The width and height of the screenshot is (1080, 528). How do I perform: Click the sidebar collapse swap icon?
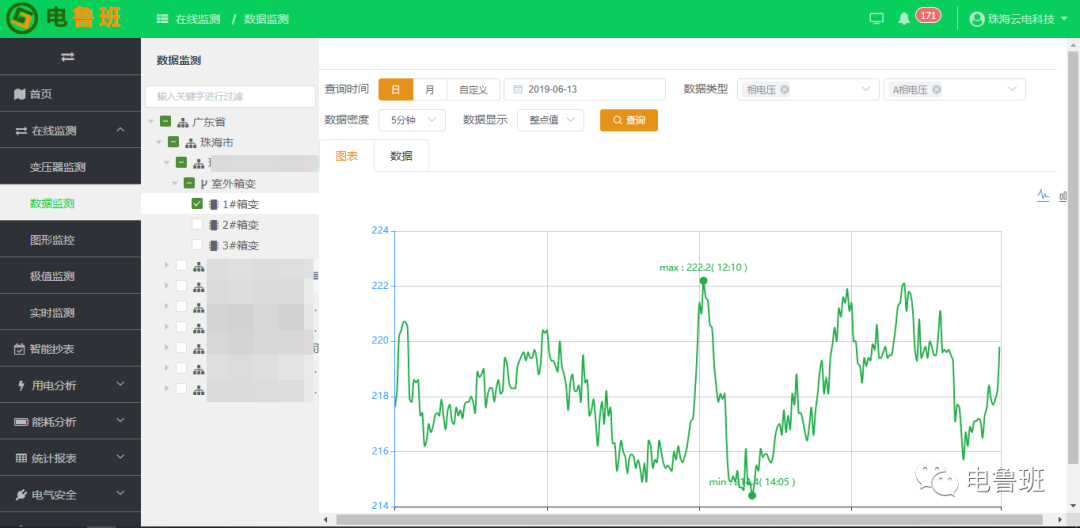click(68, 57)
